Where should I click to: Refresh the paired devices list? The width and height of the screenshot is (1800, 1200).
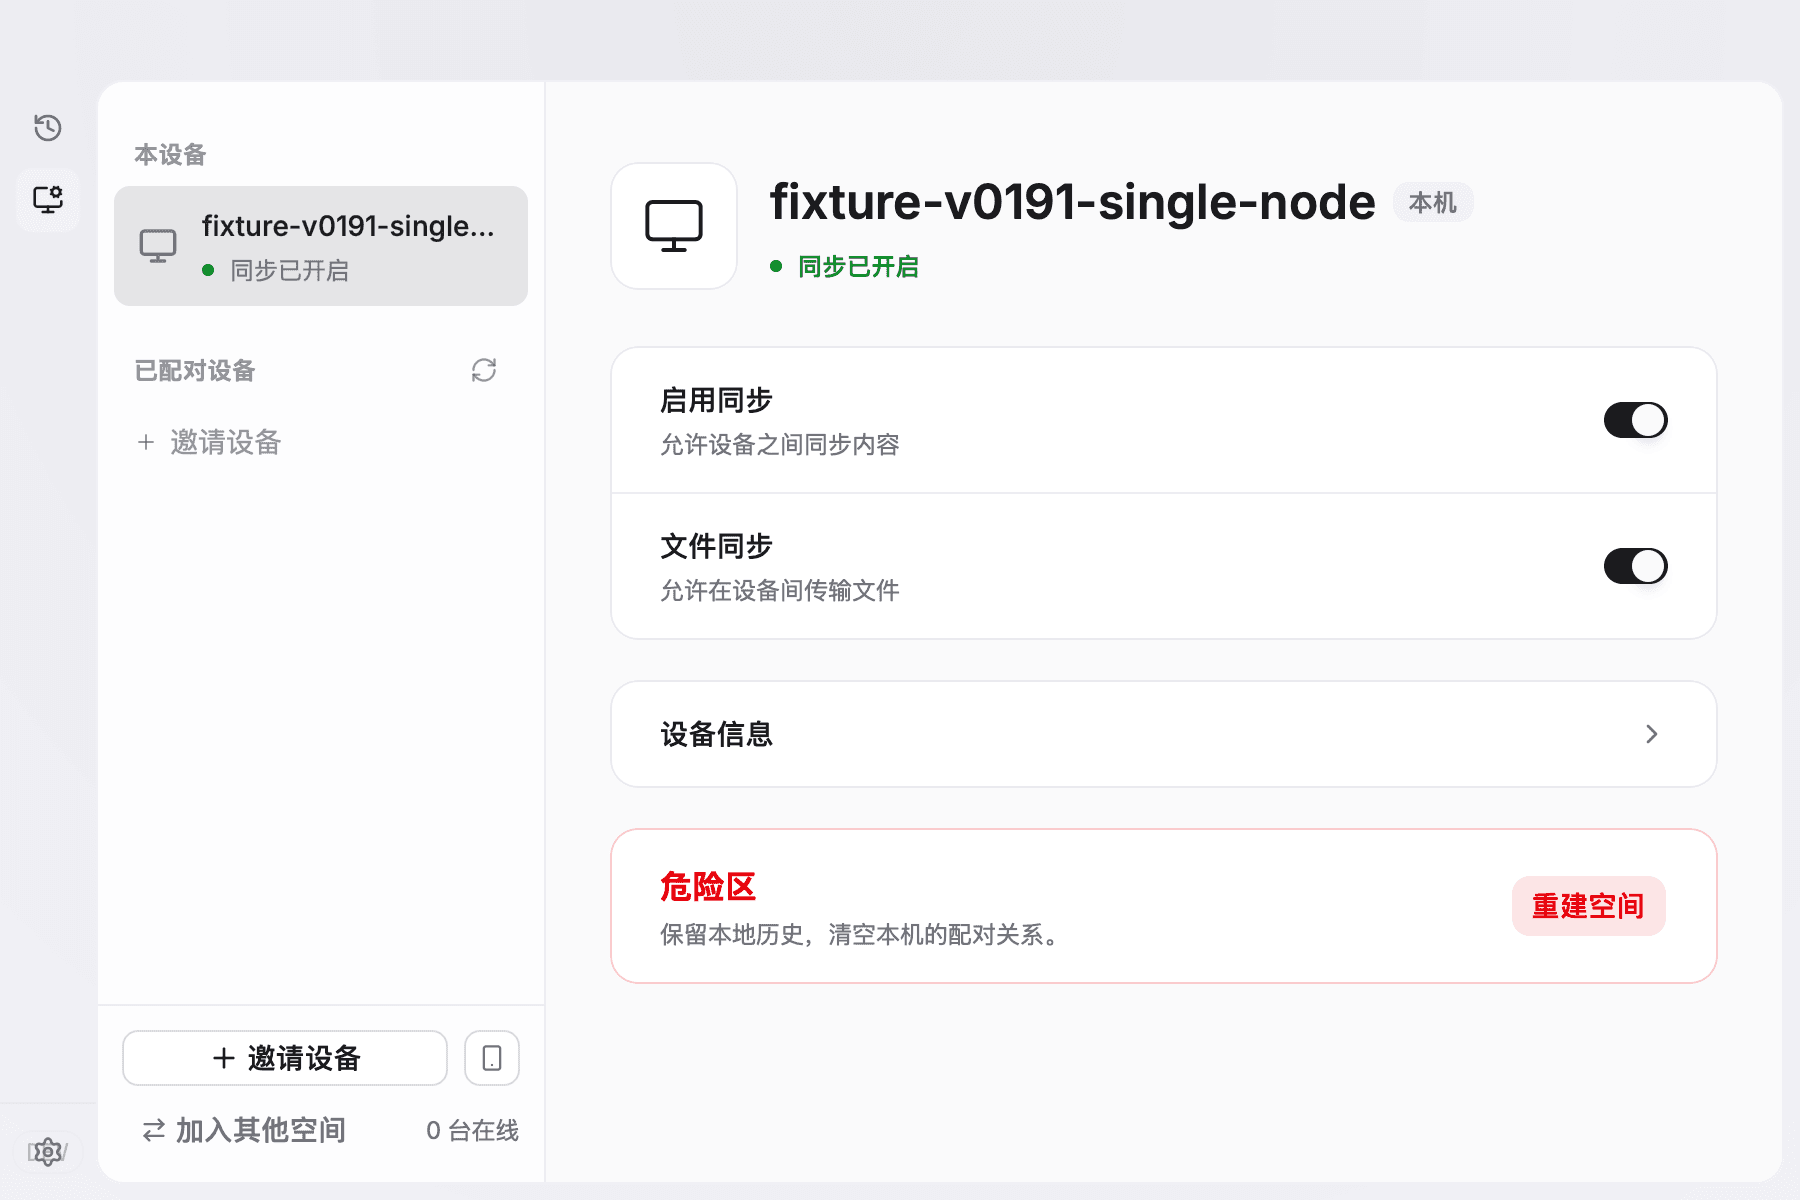[484, 370]
